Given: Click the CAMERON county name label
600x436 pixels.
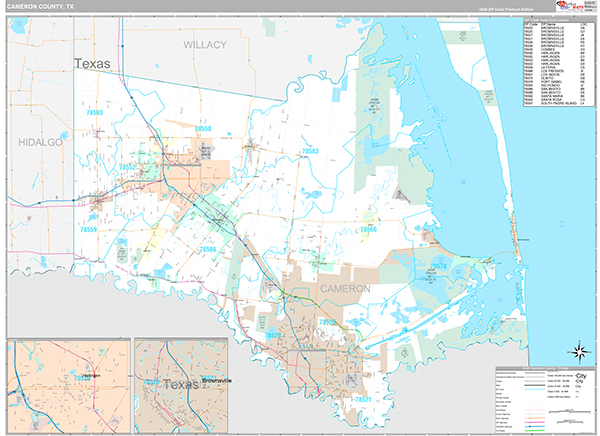Looking at the screenshot, I should click(x=345, y=289).
